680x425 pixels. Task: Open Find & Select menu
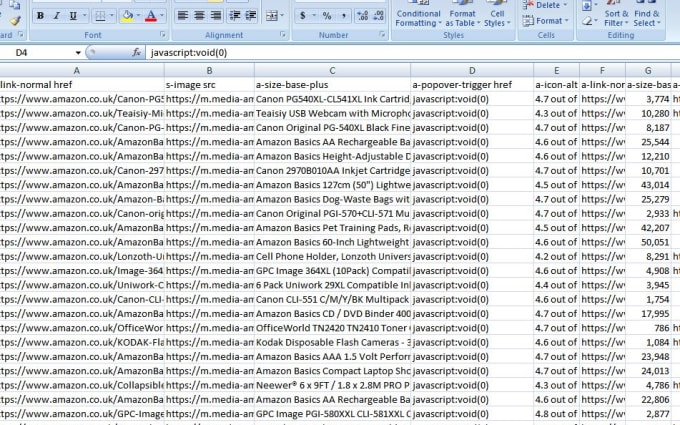click(647, 14)
